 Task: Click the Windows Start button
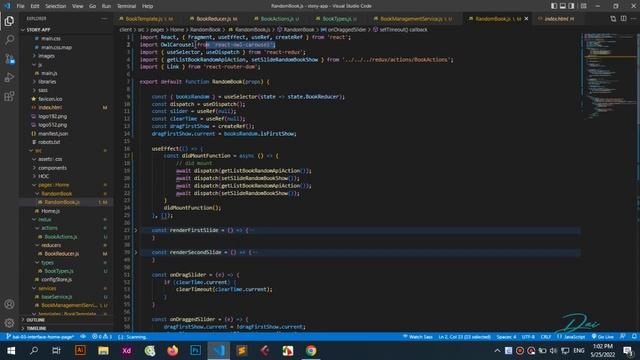coord(11,351)
